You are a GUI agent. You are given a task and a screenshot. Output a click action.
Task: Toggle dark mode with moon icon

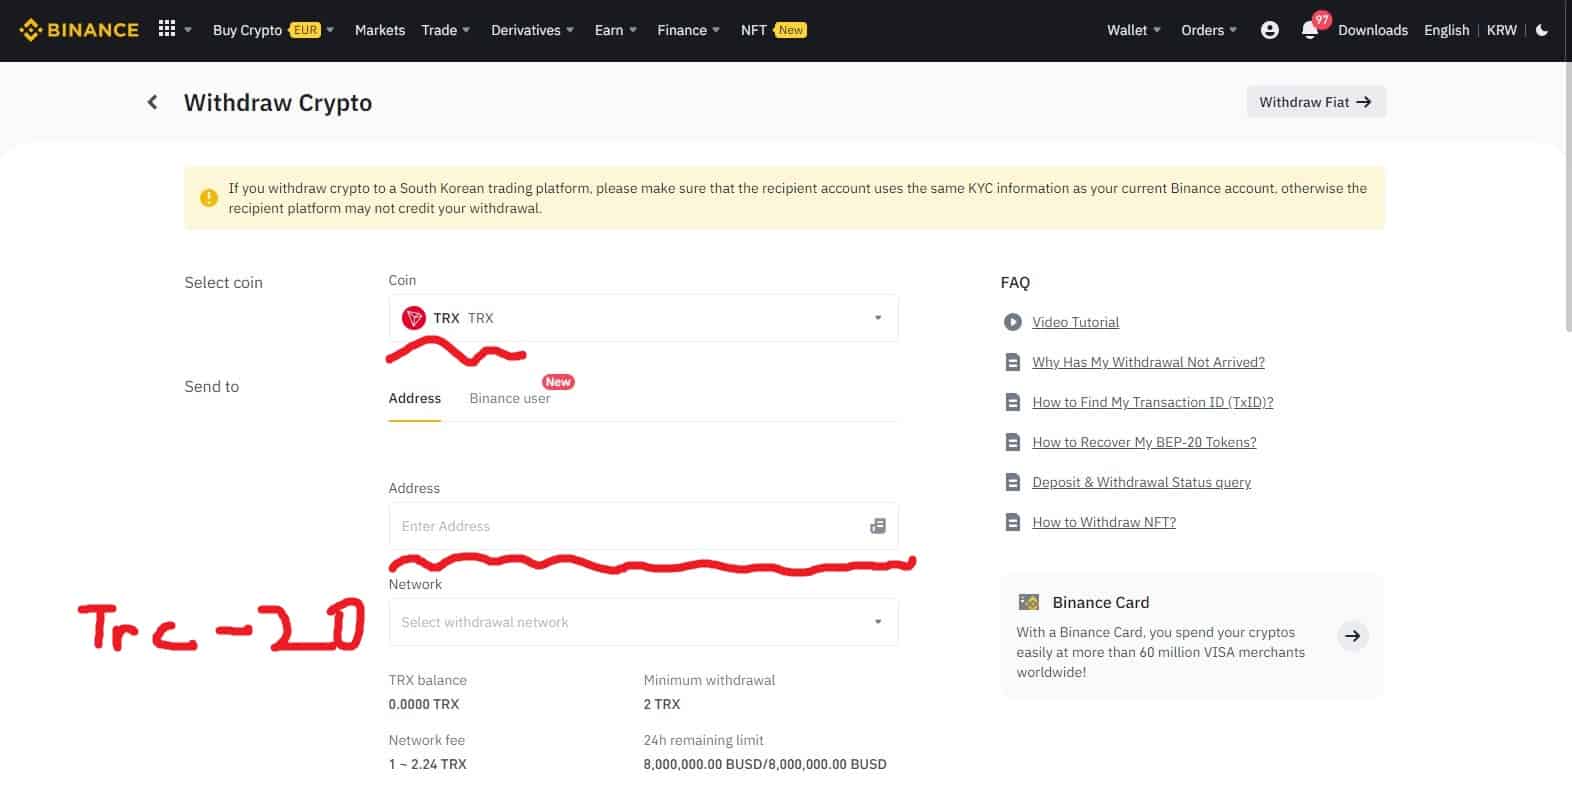[1541, 30]
